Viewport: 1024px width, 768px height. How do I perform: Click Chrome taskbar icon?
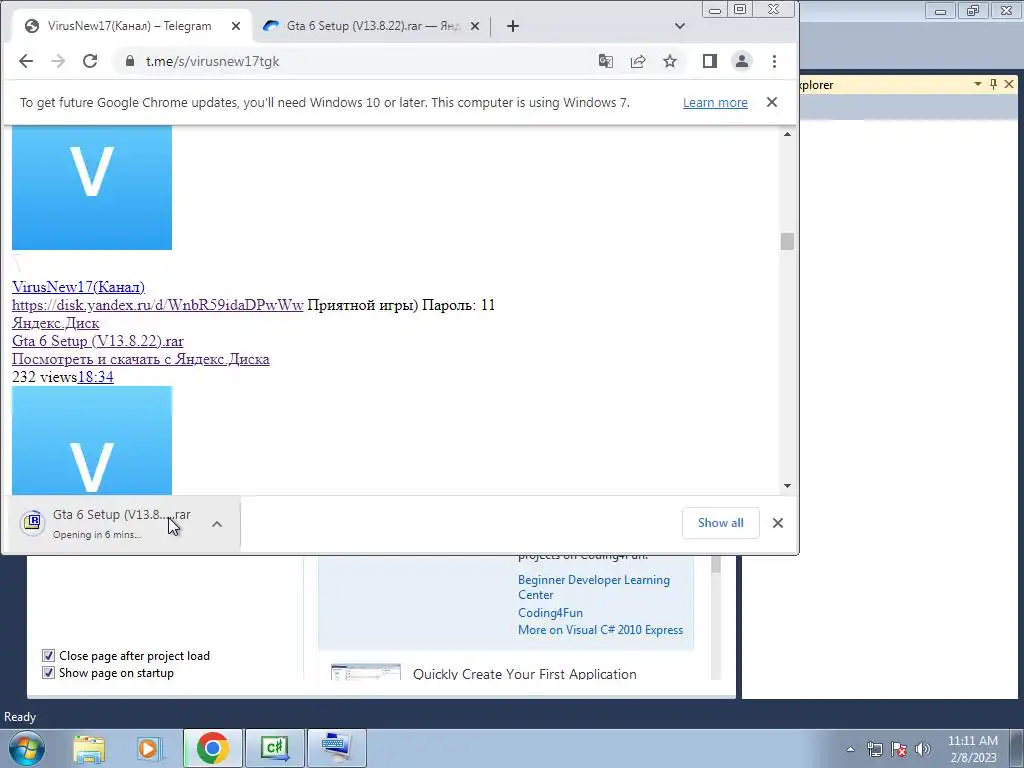213,748
